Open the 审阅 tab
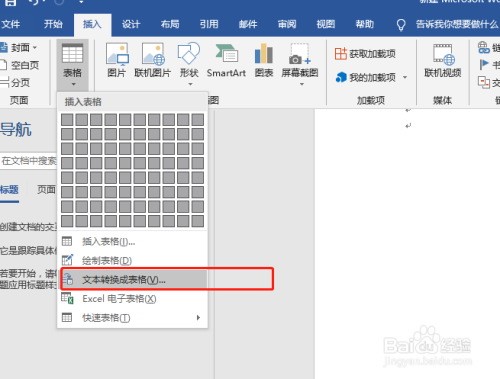The width and height of the screenshot is (500, 379). click(287, 24)
